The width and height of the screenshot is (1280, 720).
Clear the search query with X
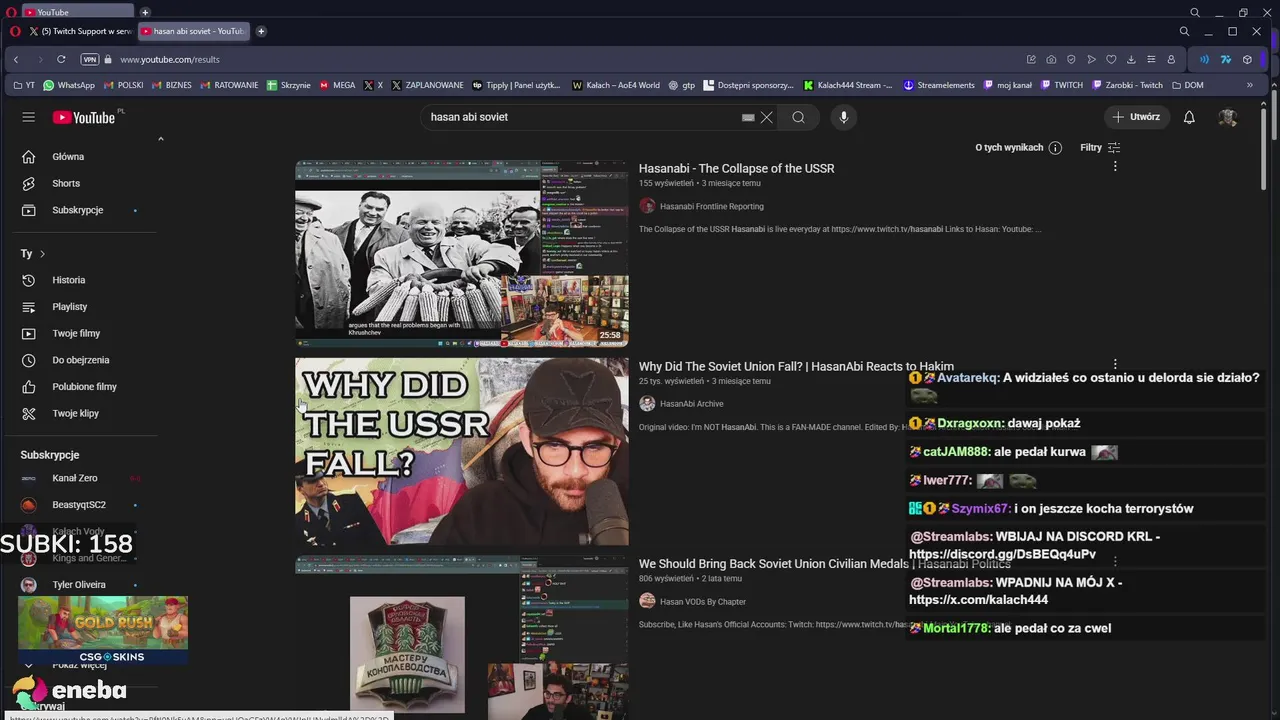tap(767, 117)
